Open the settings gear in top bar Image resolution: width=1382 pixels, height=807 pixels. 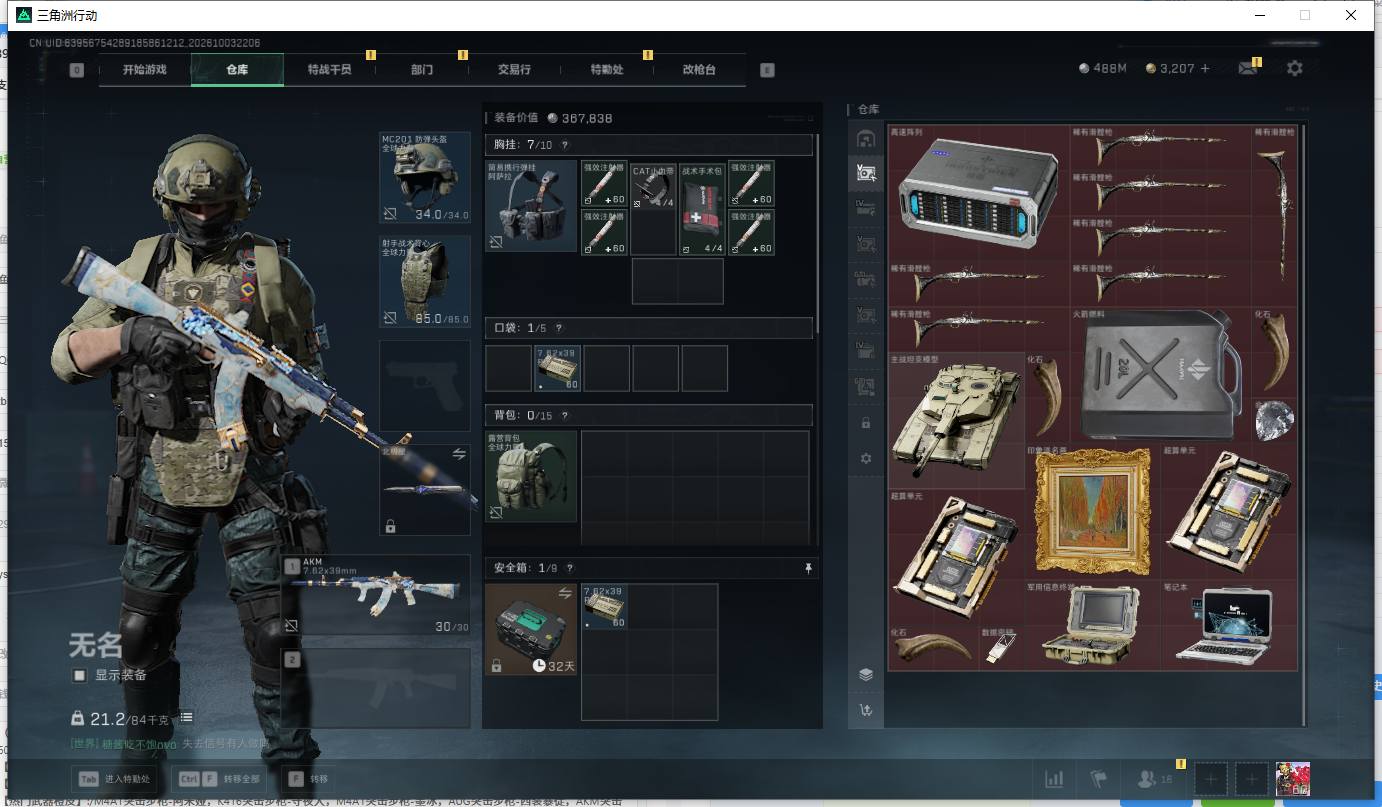(1295, 68)
